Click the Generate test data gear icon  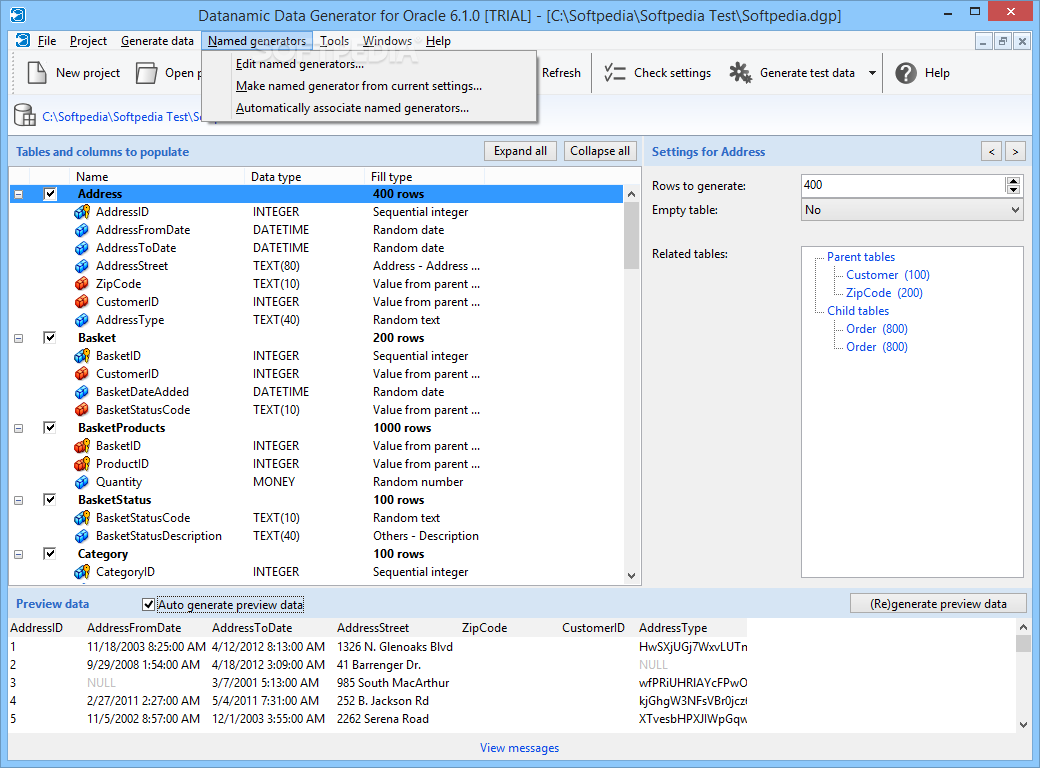740,73
